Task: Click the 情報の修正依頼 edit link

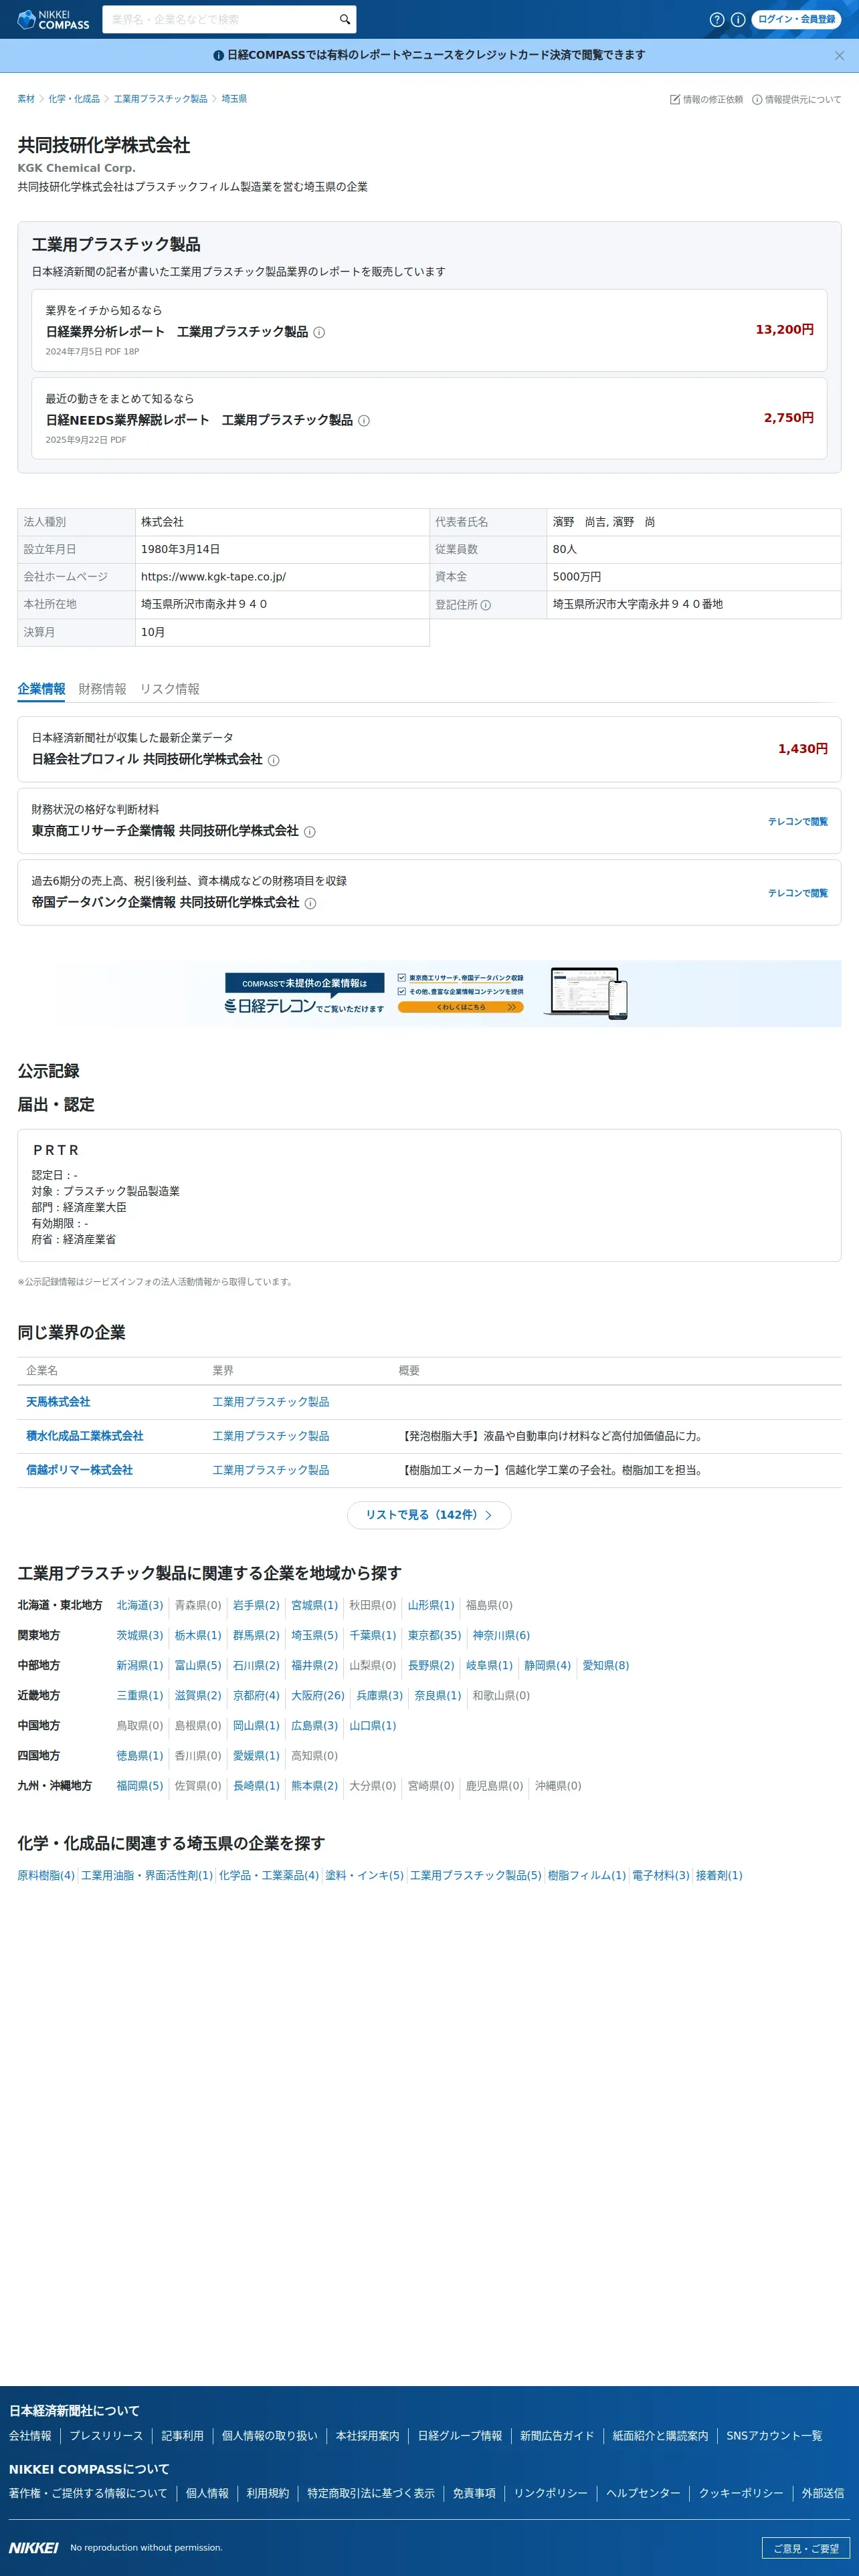Action: tap(706, 99)
